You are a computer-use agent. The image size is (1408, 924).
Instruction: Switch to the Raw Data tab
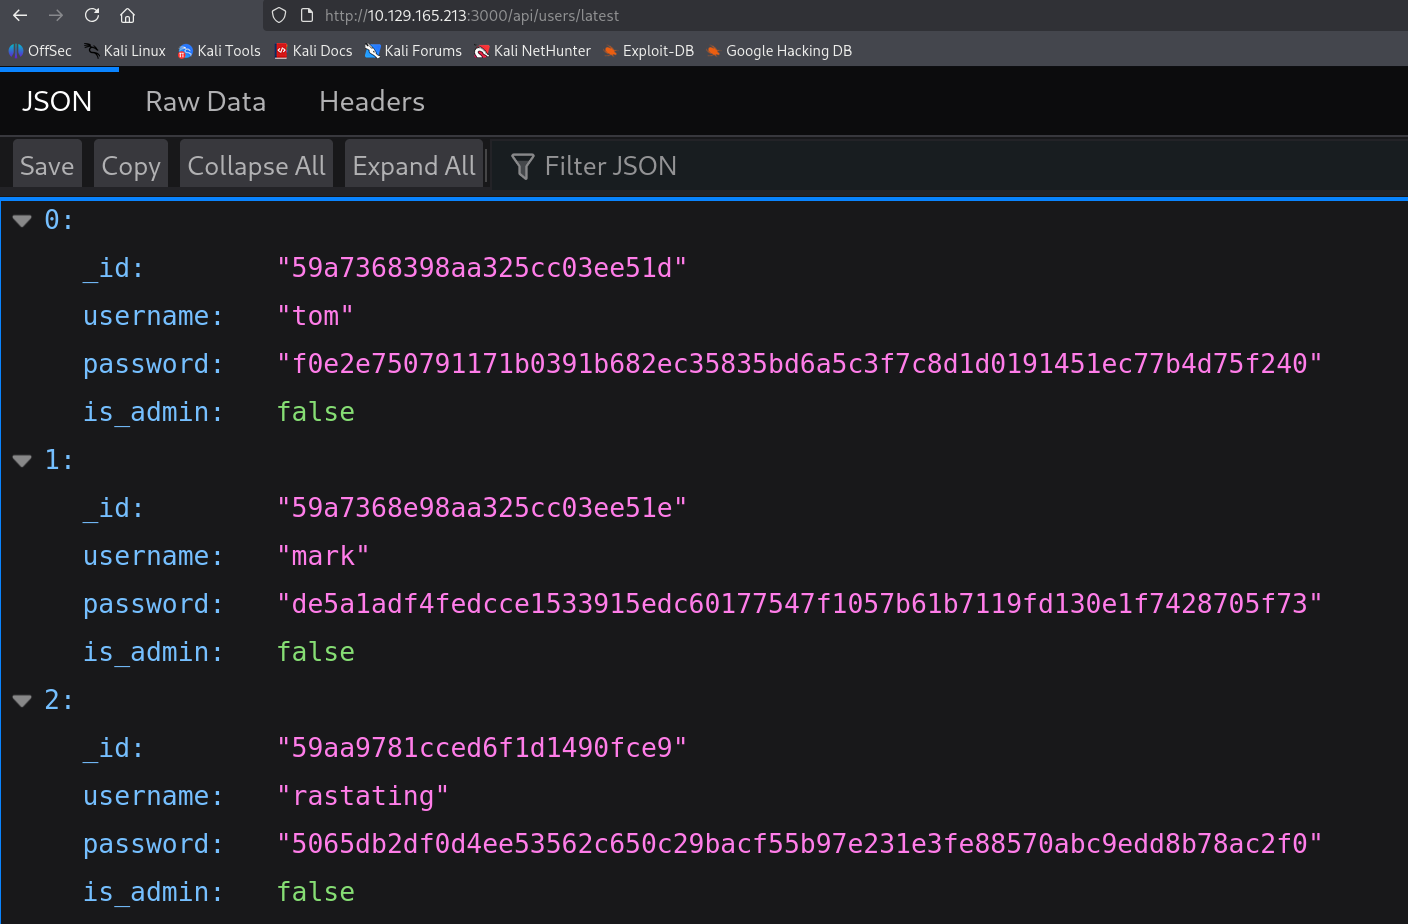coord(205,101)
